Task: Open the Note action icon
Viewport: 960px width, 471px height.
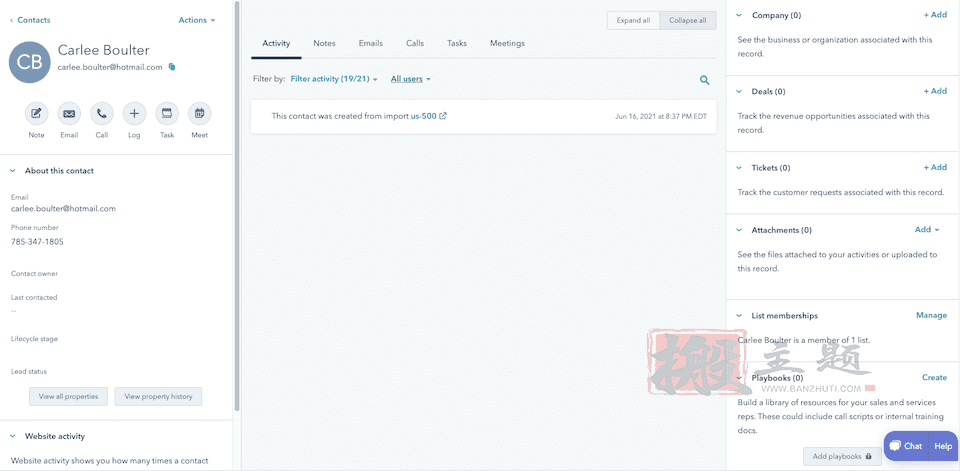Action: (37, 114)
